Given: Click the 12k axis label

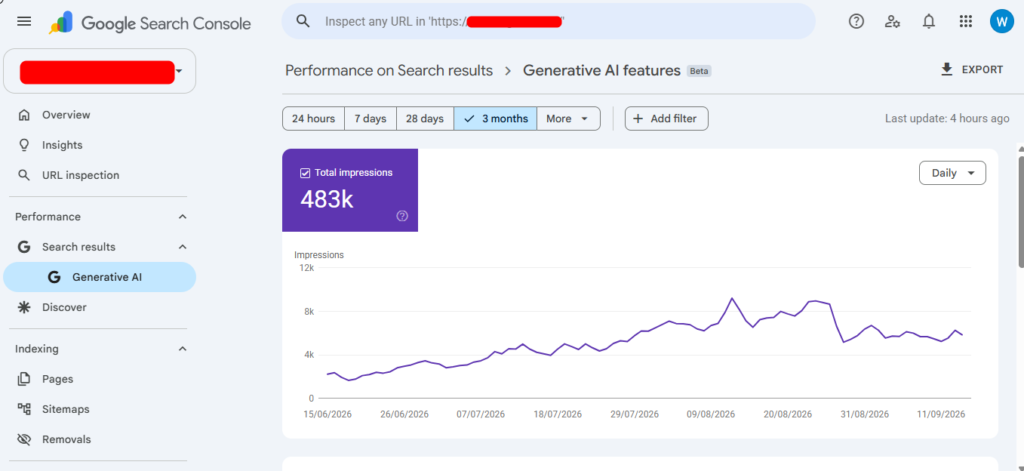Looking at the screenshot, I should coord(307,268).
